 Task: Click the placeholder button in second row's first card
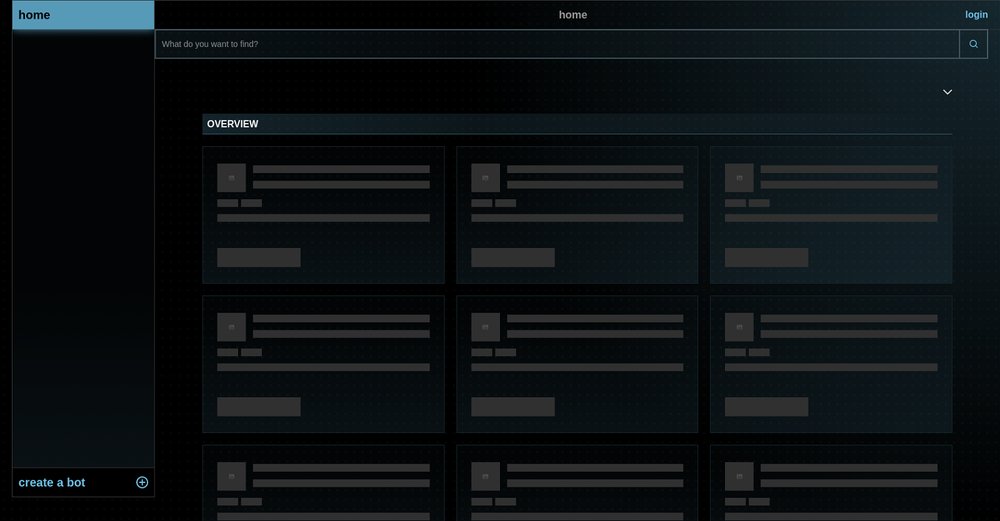point(259,406)
